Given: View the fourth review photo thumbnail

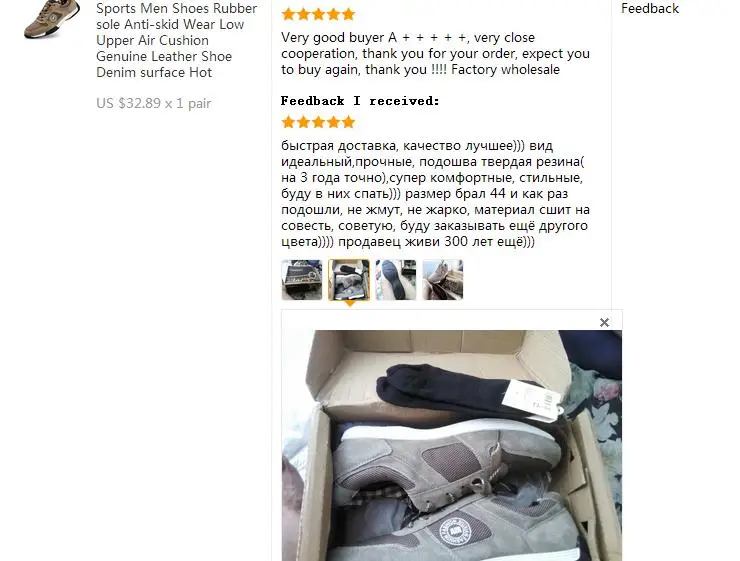Looking at the screenshot, I should coord(443,280).
